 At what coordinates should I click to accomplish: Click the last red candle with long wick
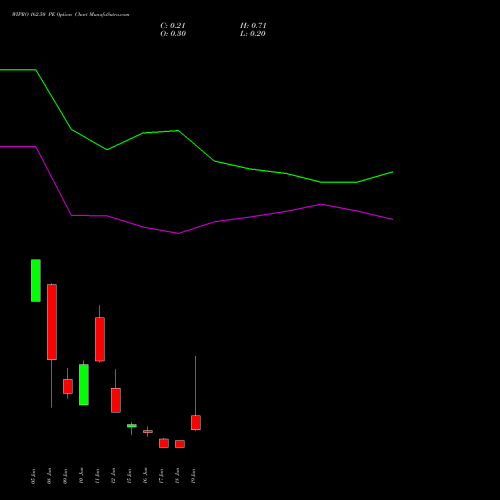pyautogui.click(x=196, y=422)
